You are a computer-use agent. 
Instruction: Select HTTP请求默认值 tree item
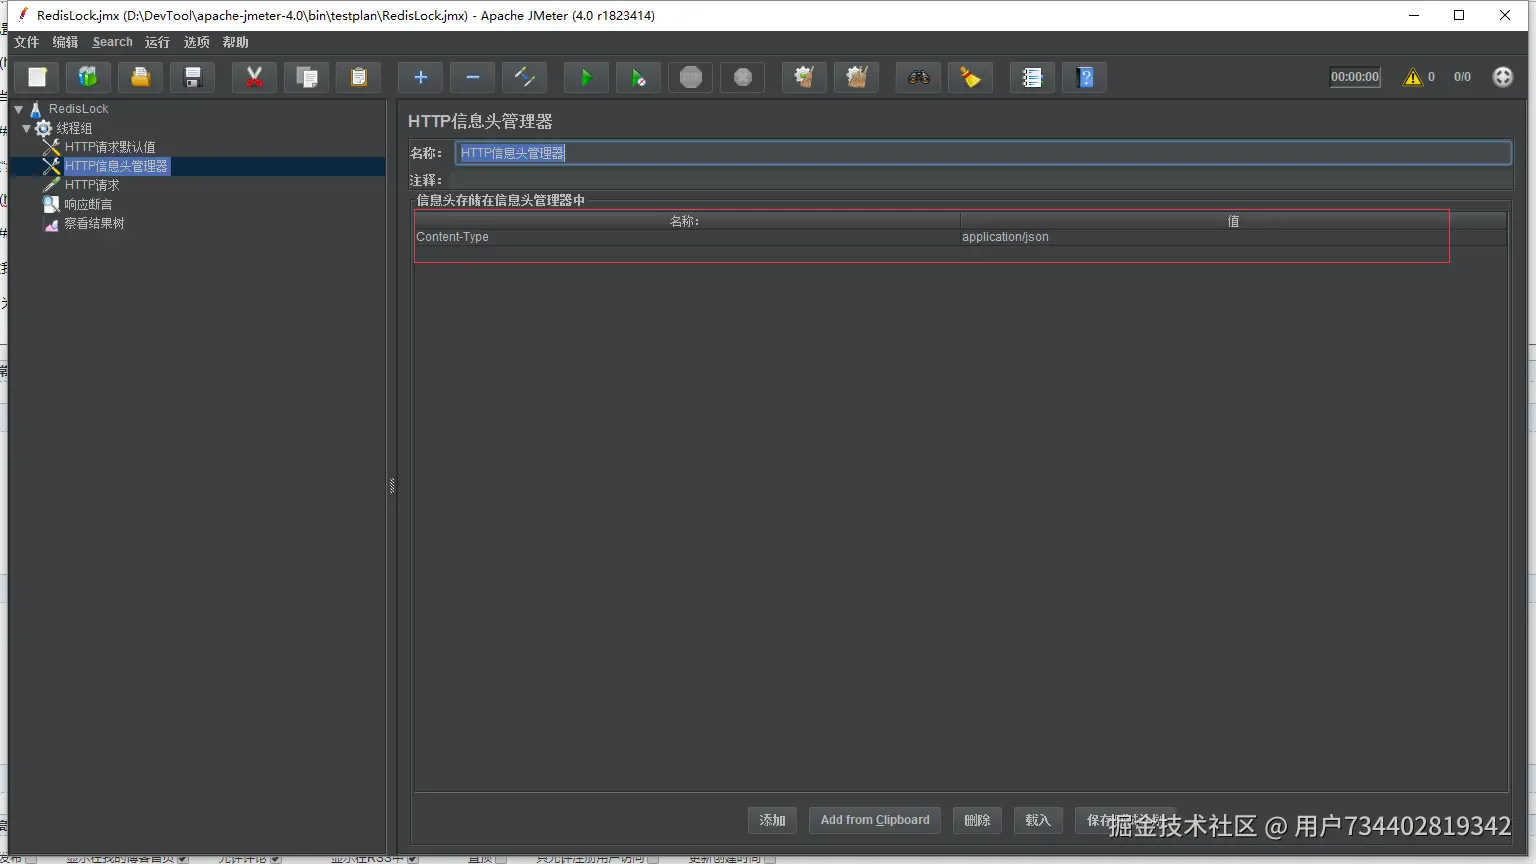point(110,147)
